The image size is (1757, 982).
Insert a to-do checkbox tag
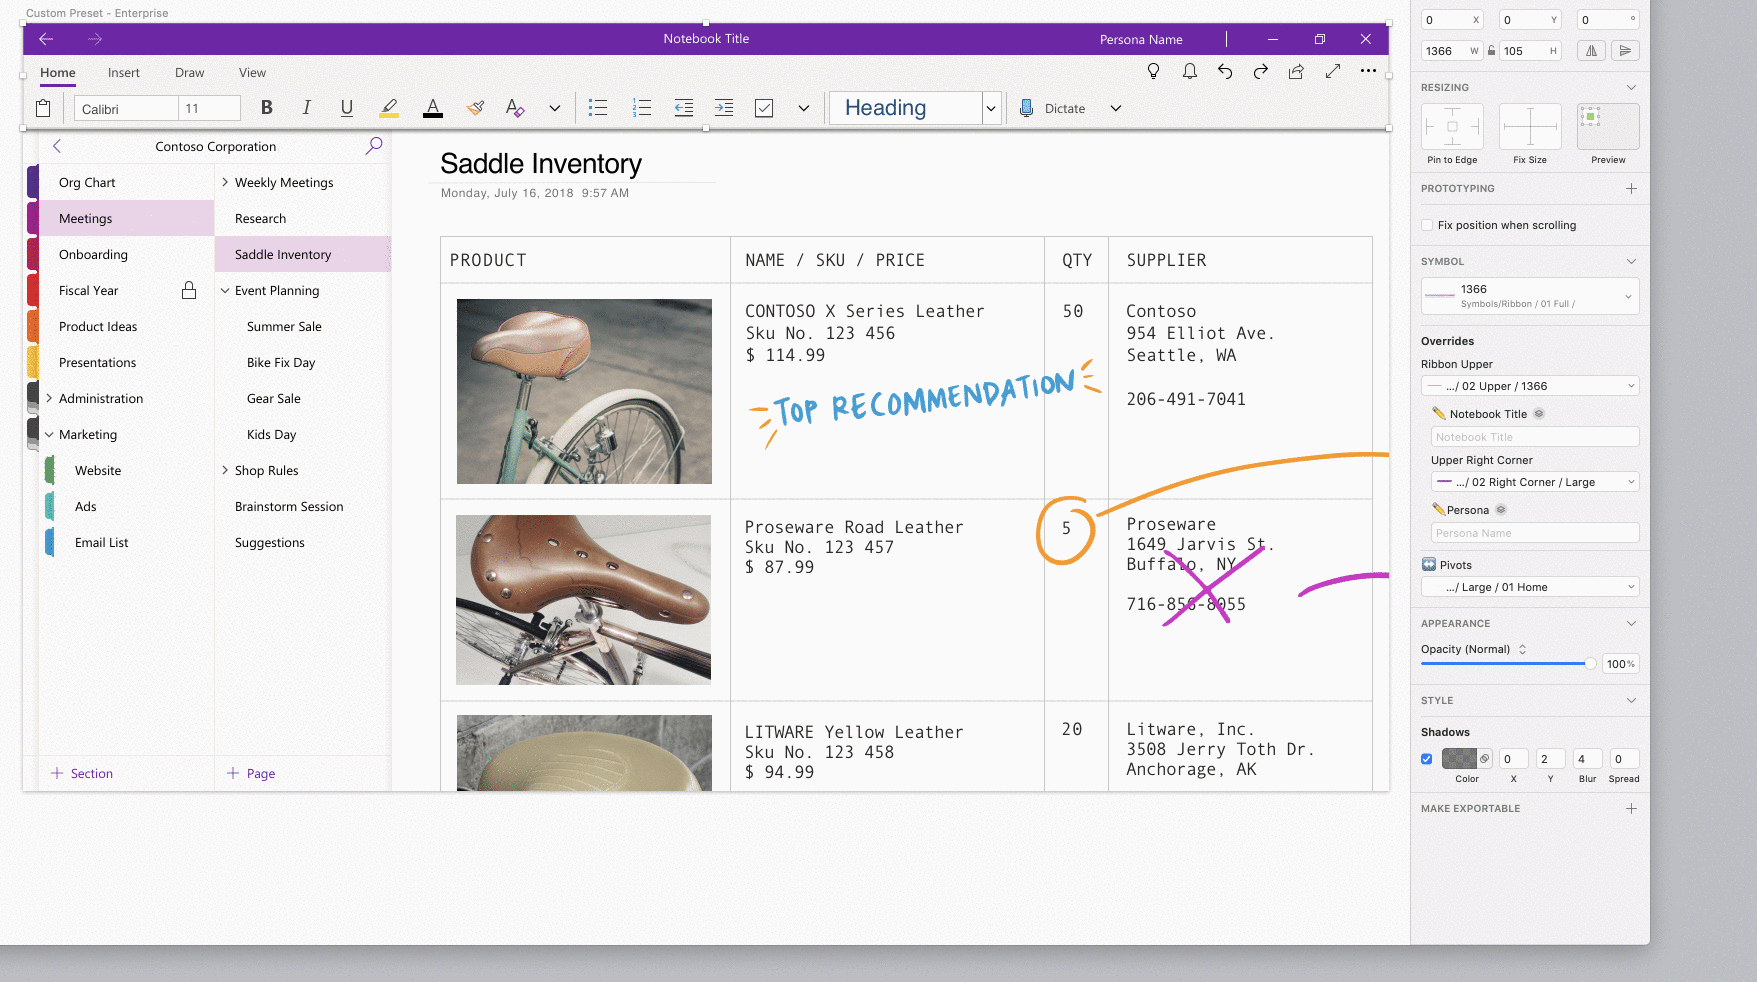coord(764,108)
